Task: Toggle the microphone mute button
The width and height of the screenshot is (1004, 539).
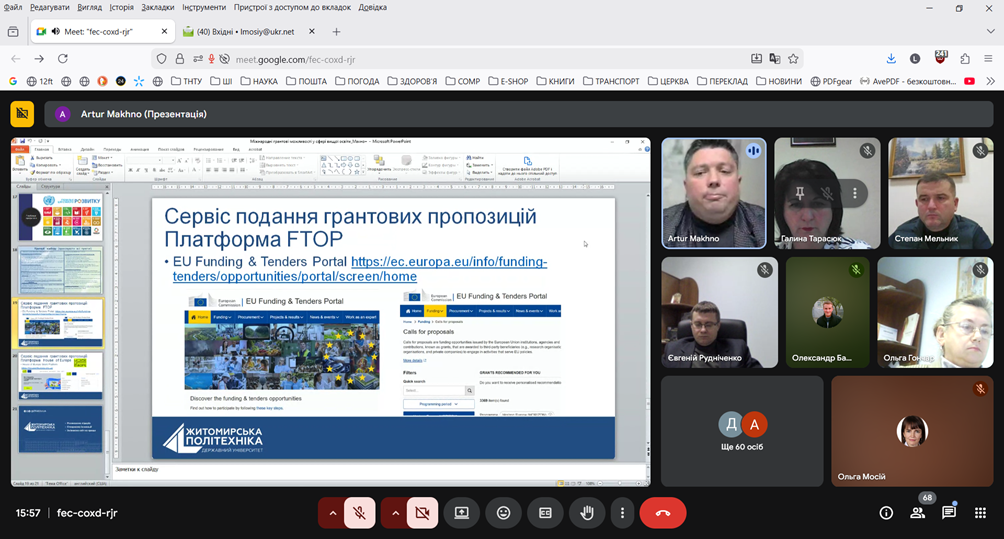Action: (x=359, y=513)
